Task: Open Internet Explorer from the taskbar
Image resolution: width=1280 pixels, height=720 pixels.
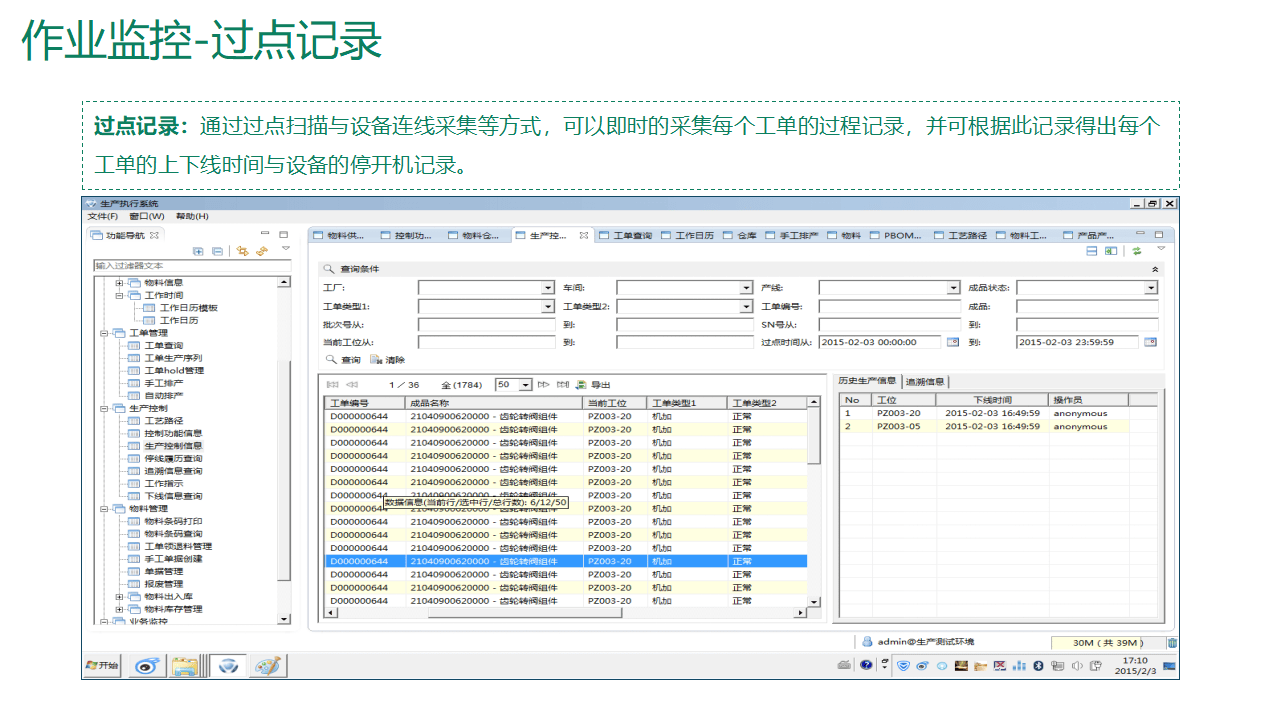Action: [x=148, y=666]
